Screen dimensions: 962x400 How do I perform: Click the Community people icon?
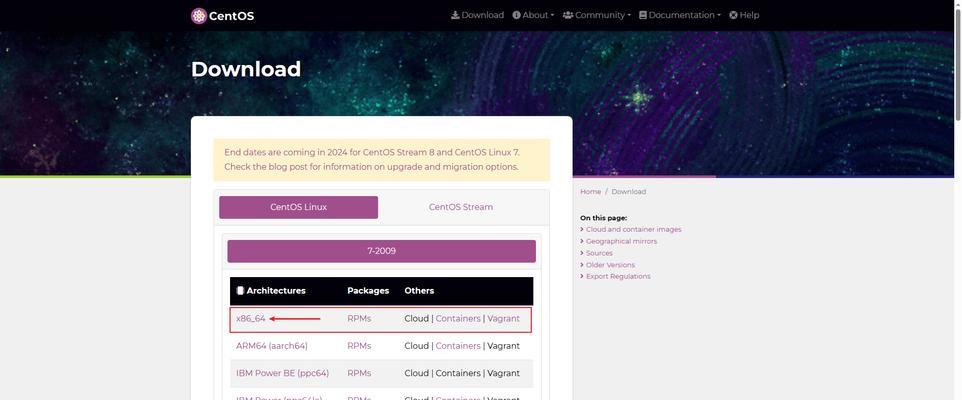coord(568,15)
